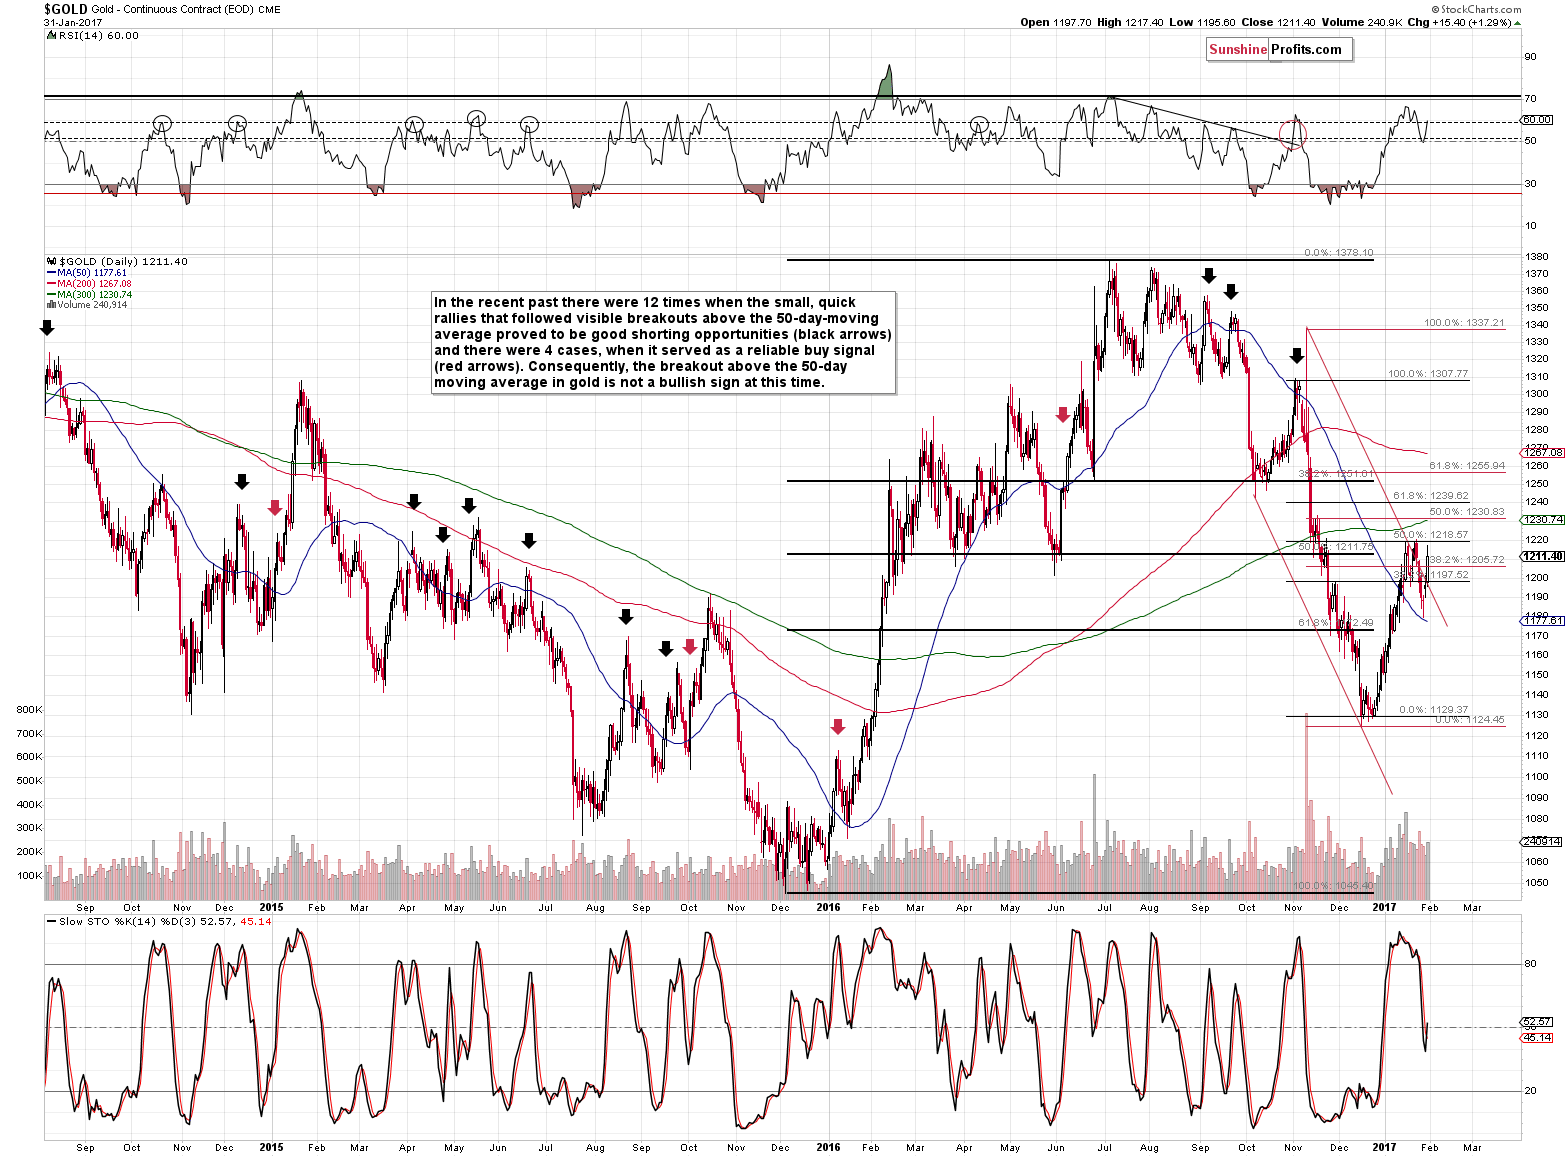
Task: Click the candlestick icon beside $GOLD (Daily)
Action: [x=51, y=262]
